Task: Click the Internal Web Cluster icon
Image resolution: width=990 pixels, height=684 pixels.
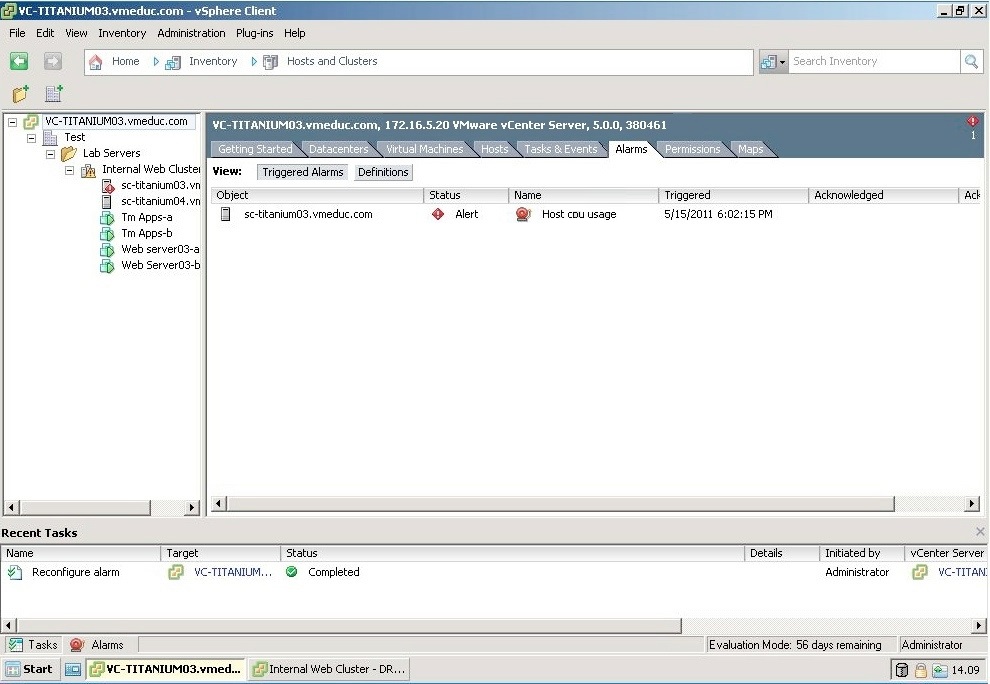Action: click(x=88, y=169)
